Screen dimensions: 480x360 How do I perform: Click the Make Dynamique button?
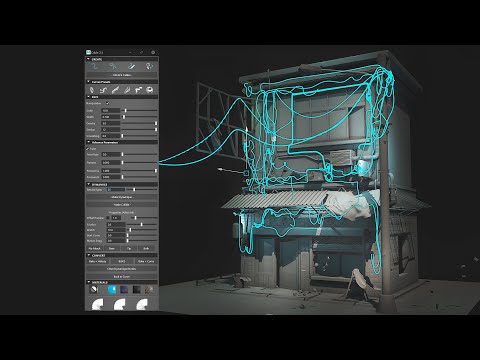[x=122, y=197]
